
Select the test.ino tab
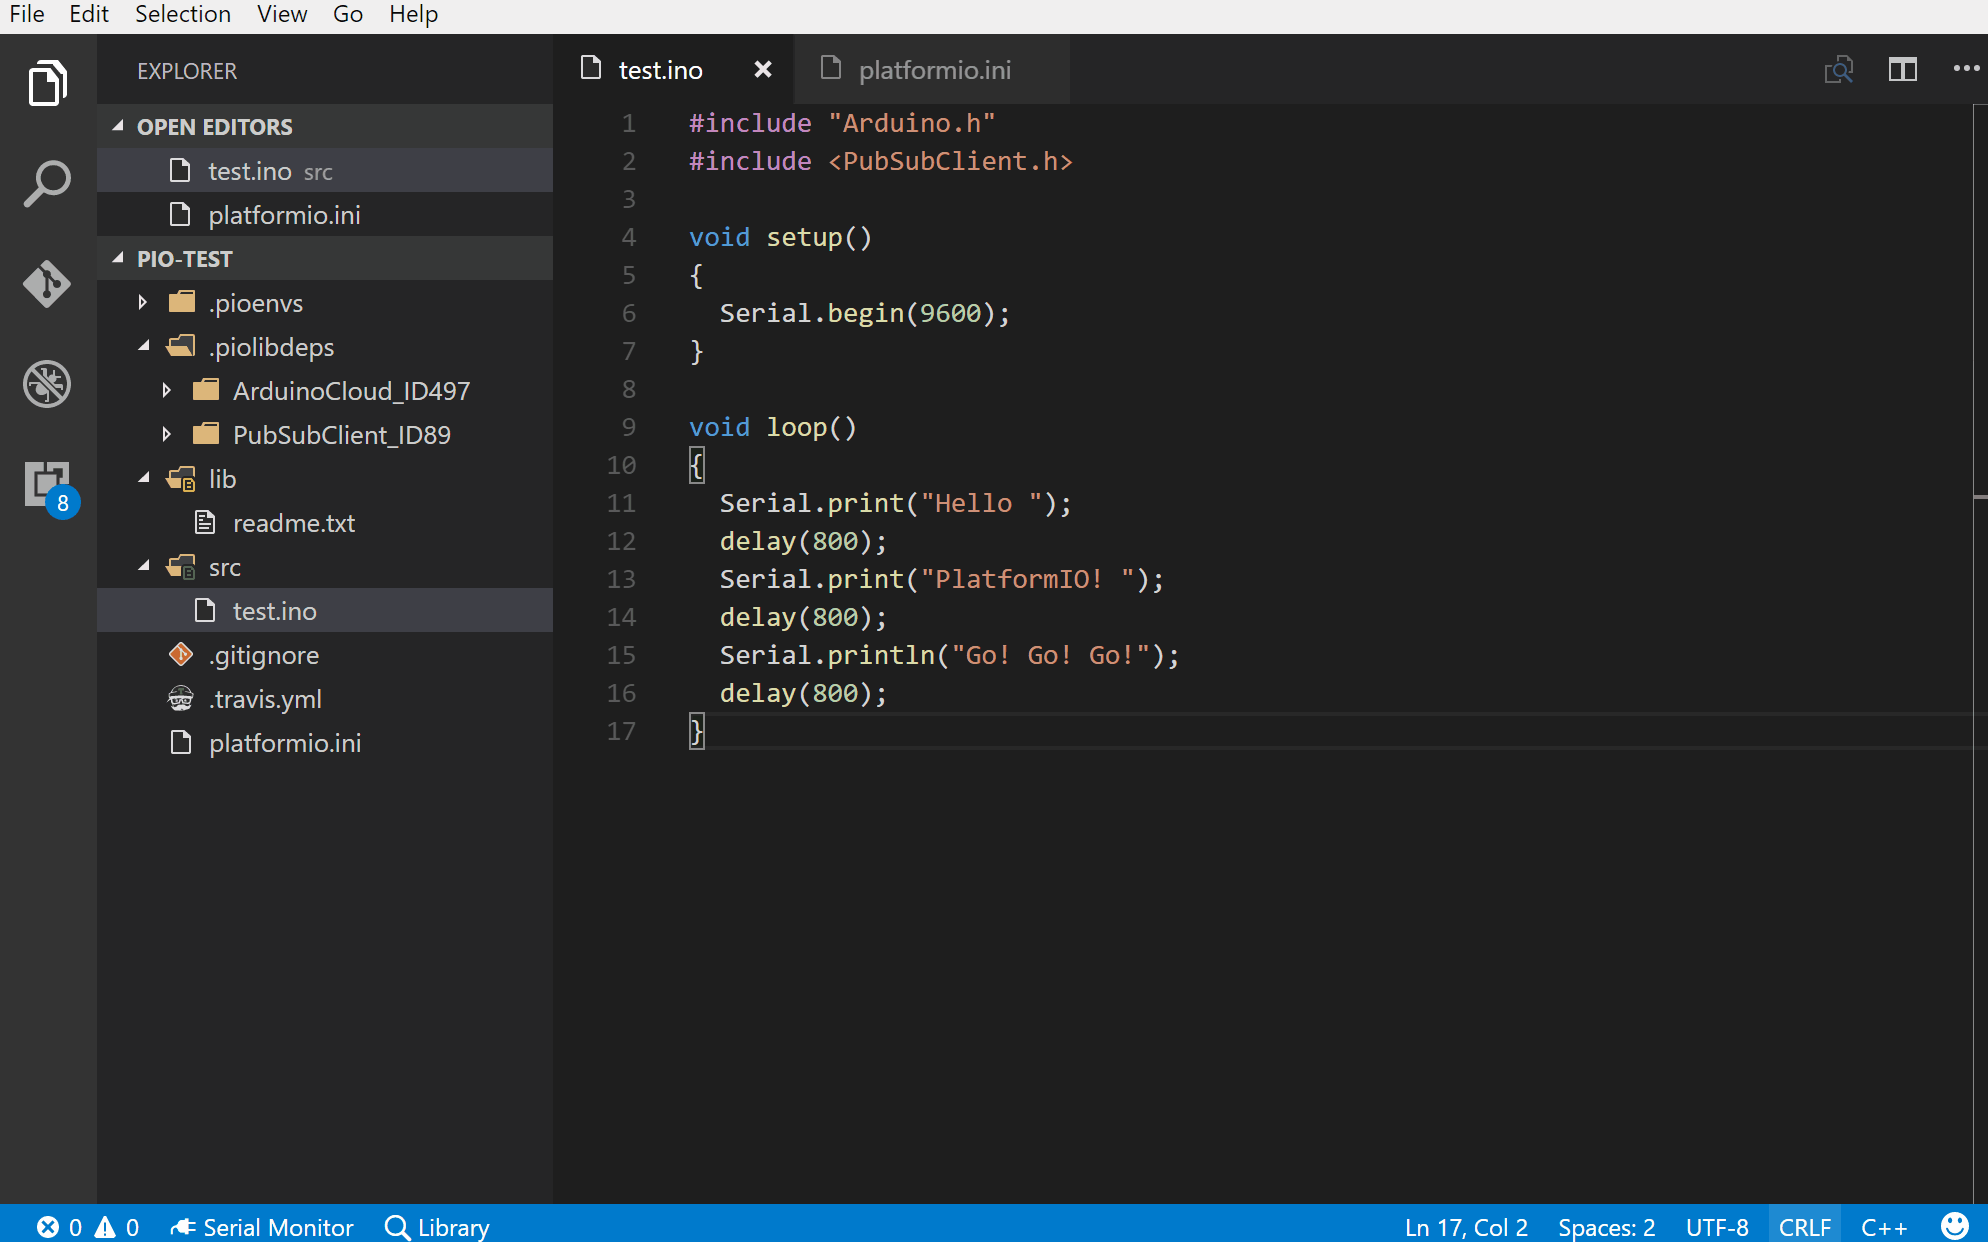click(x=661, y=69)
